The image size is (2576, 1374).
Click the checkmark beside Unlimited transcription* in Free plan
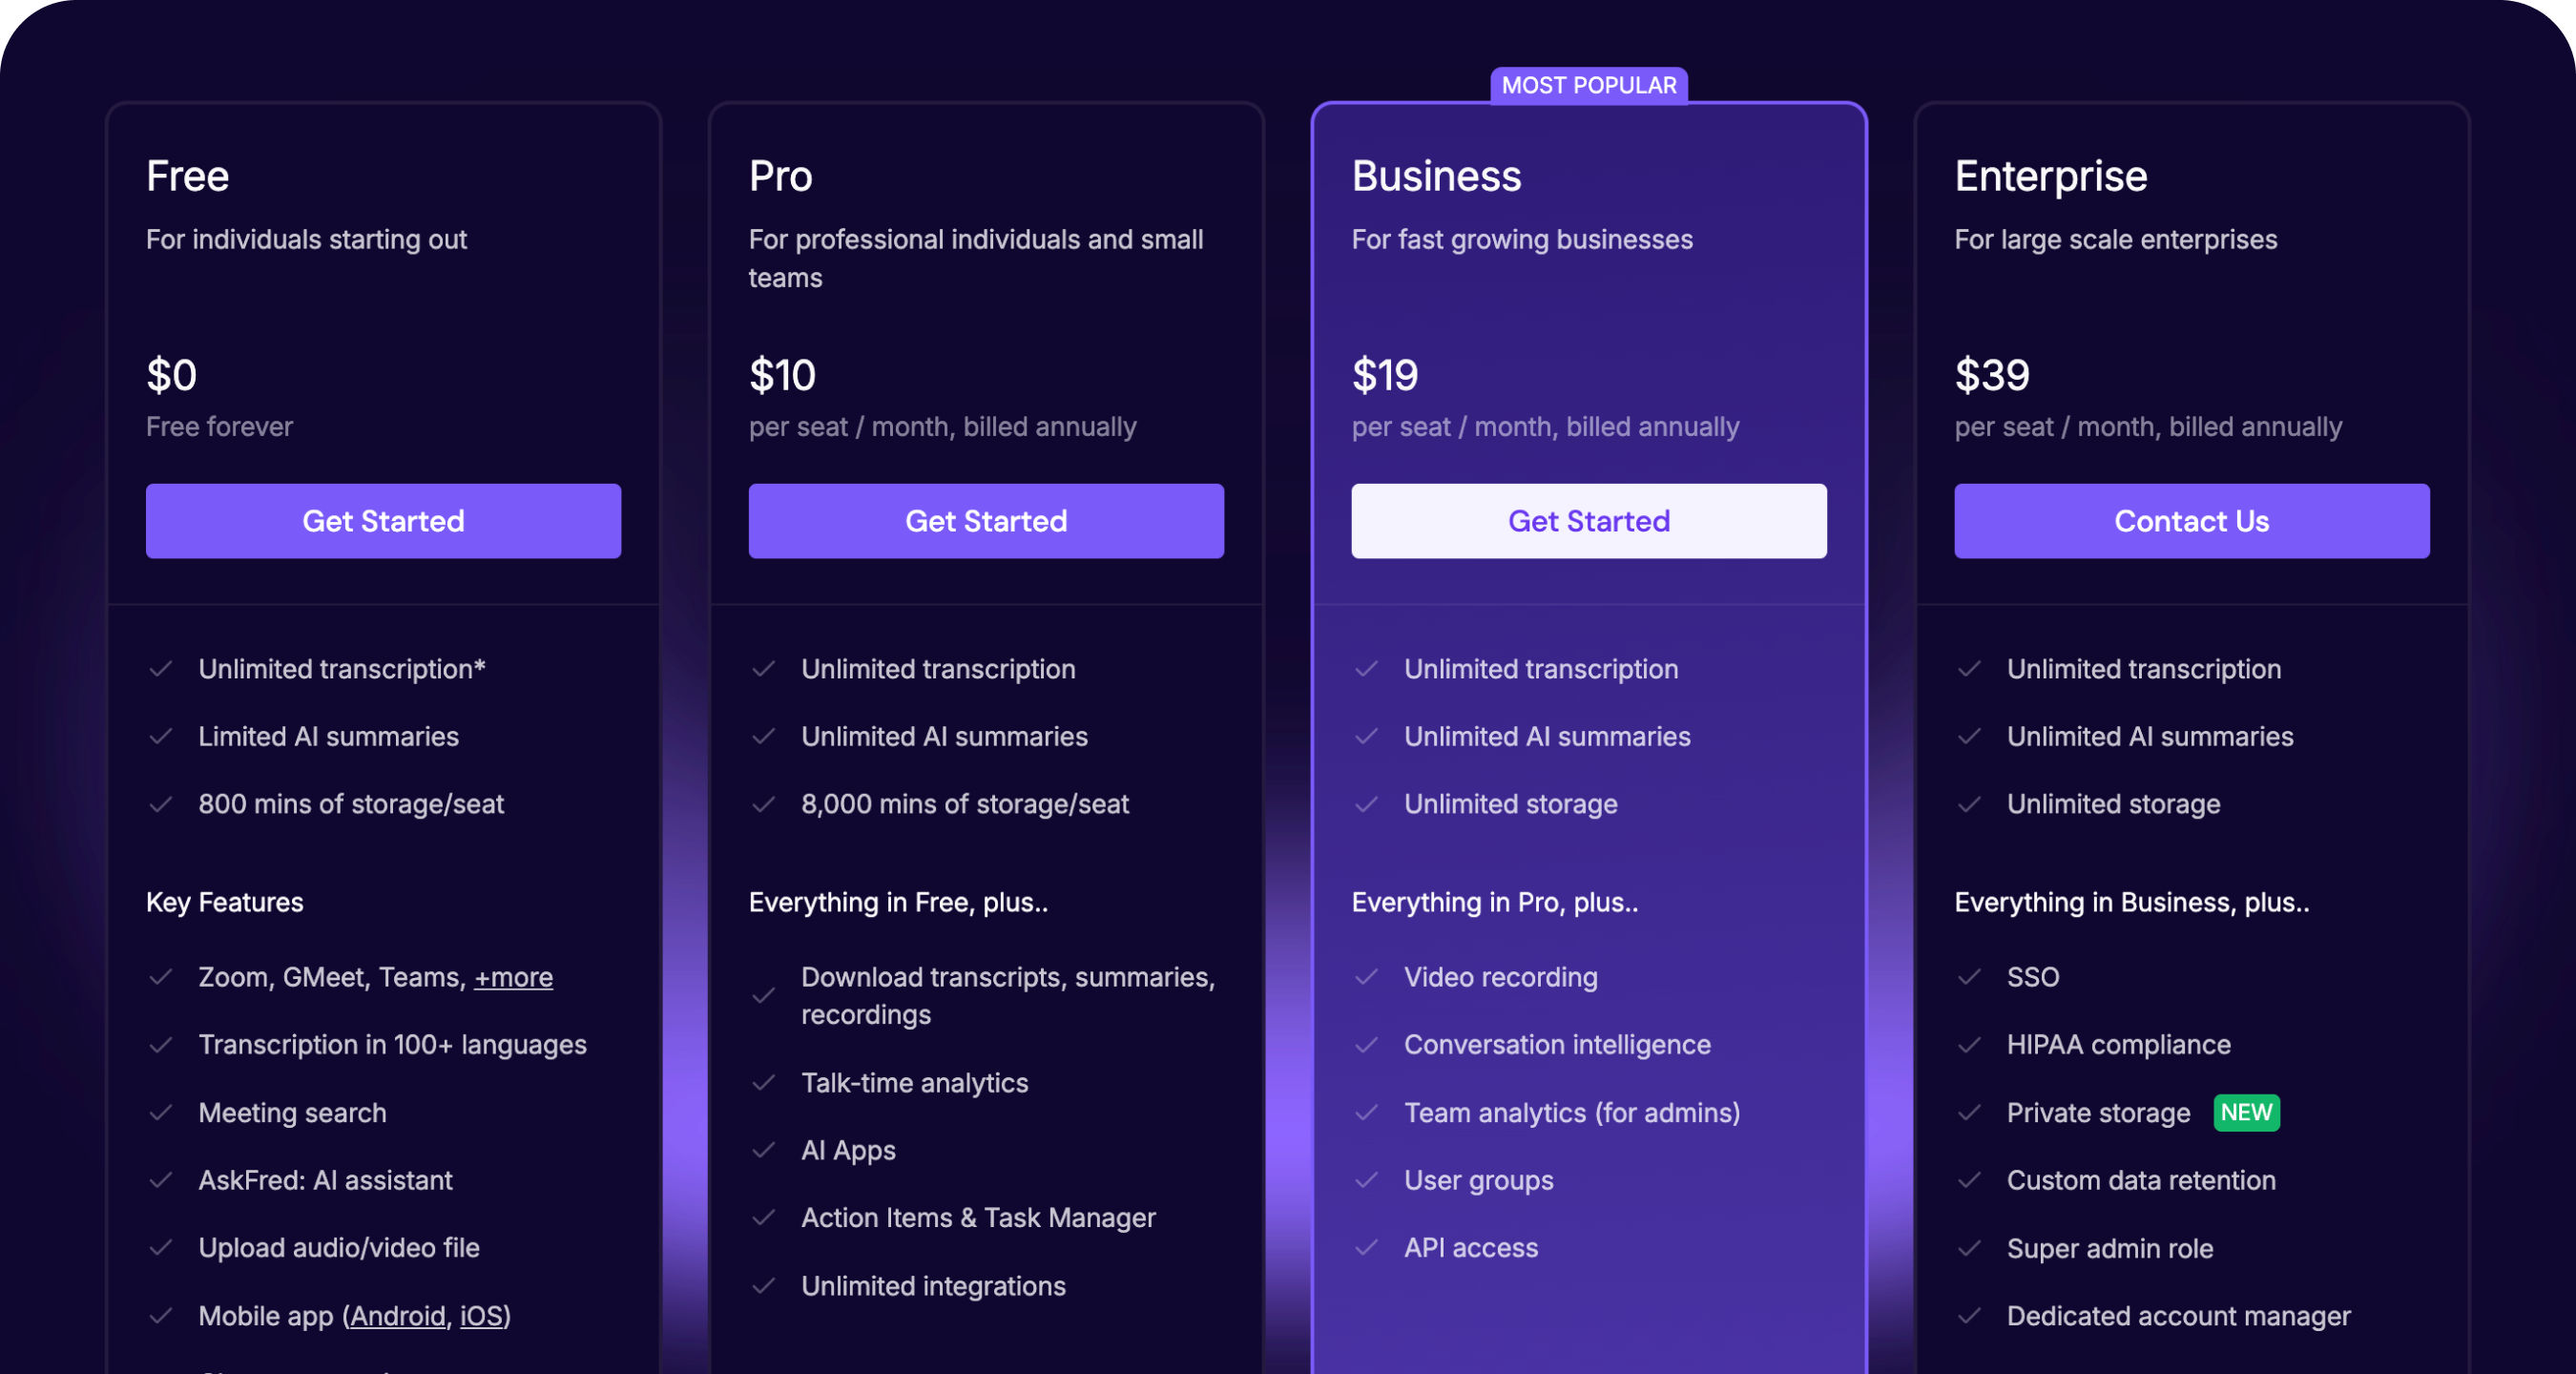pyautogui.click(x=163, y=669)
